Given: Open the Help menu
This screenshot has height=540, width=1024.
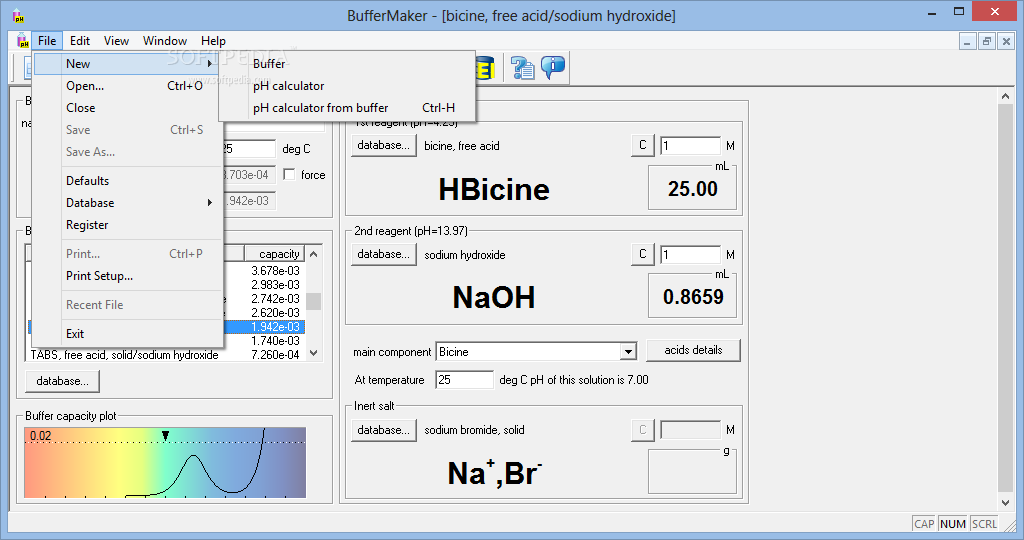Looking at the screenshot, I should click(x=213, y=40).
